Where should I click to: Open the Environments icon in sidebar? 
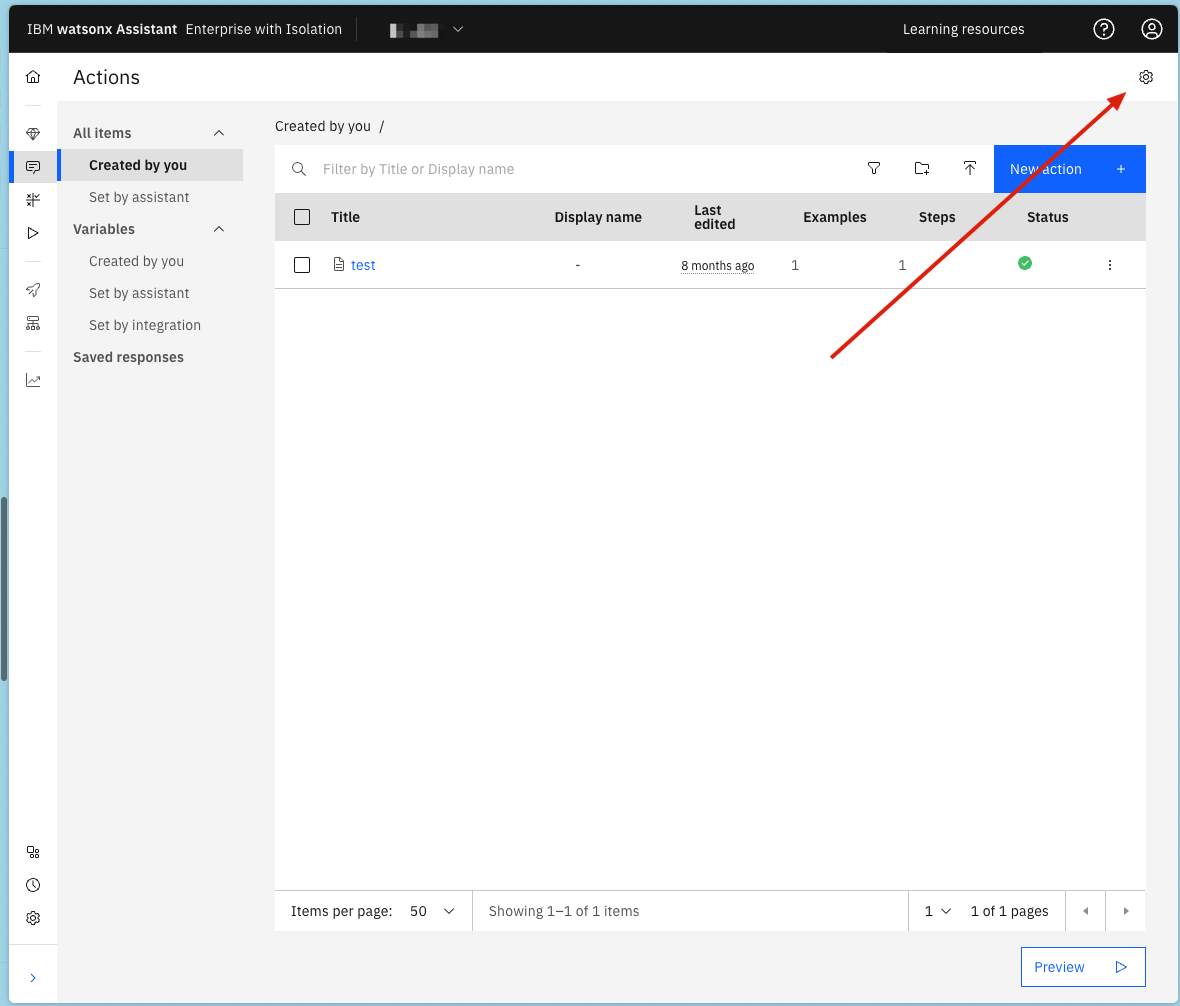click(33, 324)
